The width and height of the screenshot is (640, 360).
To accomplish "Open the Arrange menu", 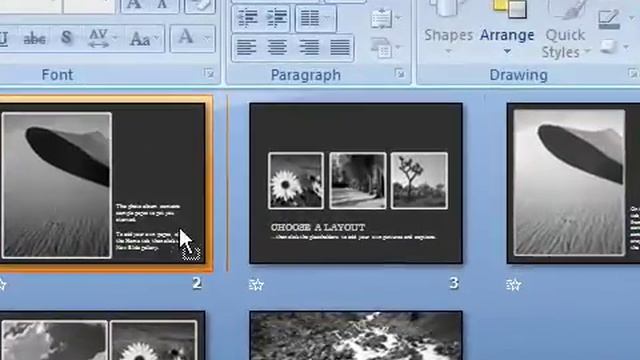I will (x=507, y=29).
